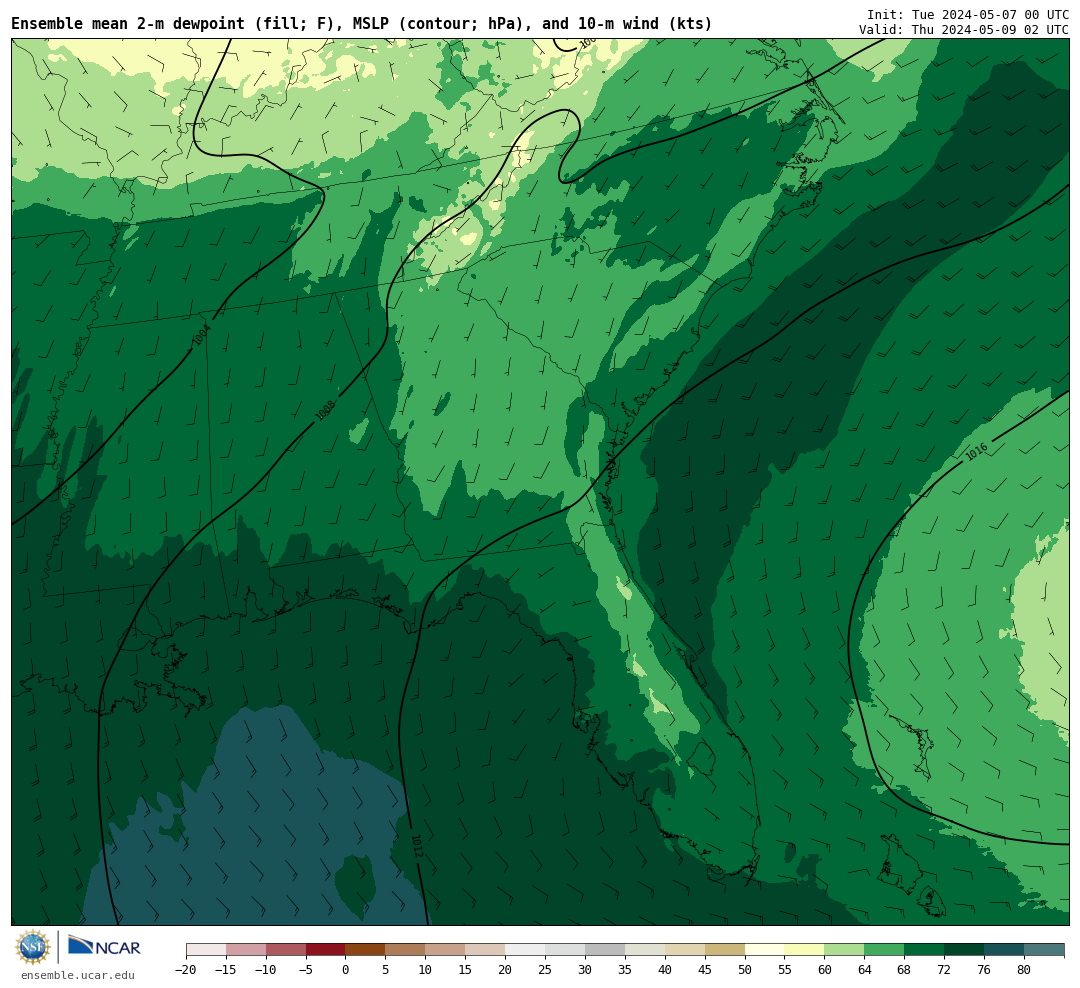Click the 1008 contour label
Image resolution: width=1080 pixels, height=988 pixels.
(324, 411)
